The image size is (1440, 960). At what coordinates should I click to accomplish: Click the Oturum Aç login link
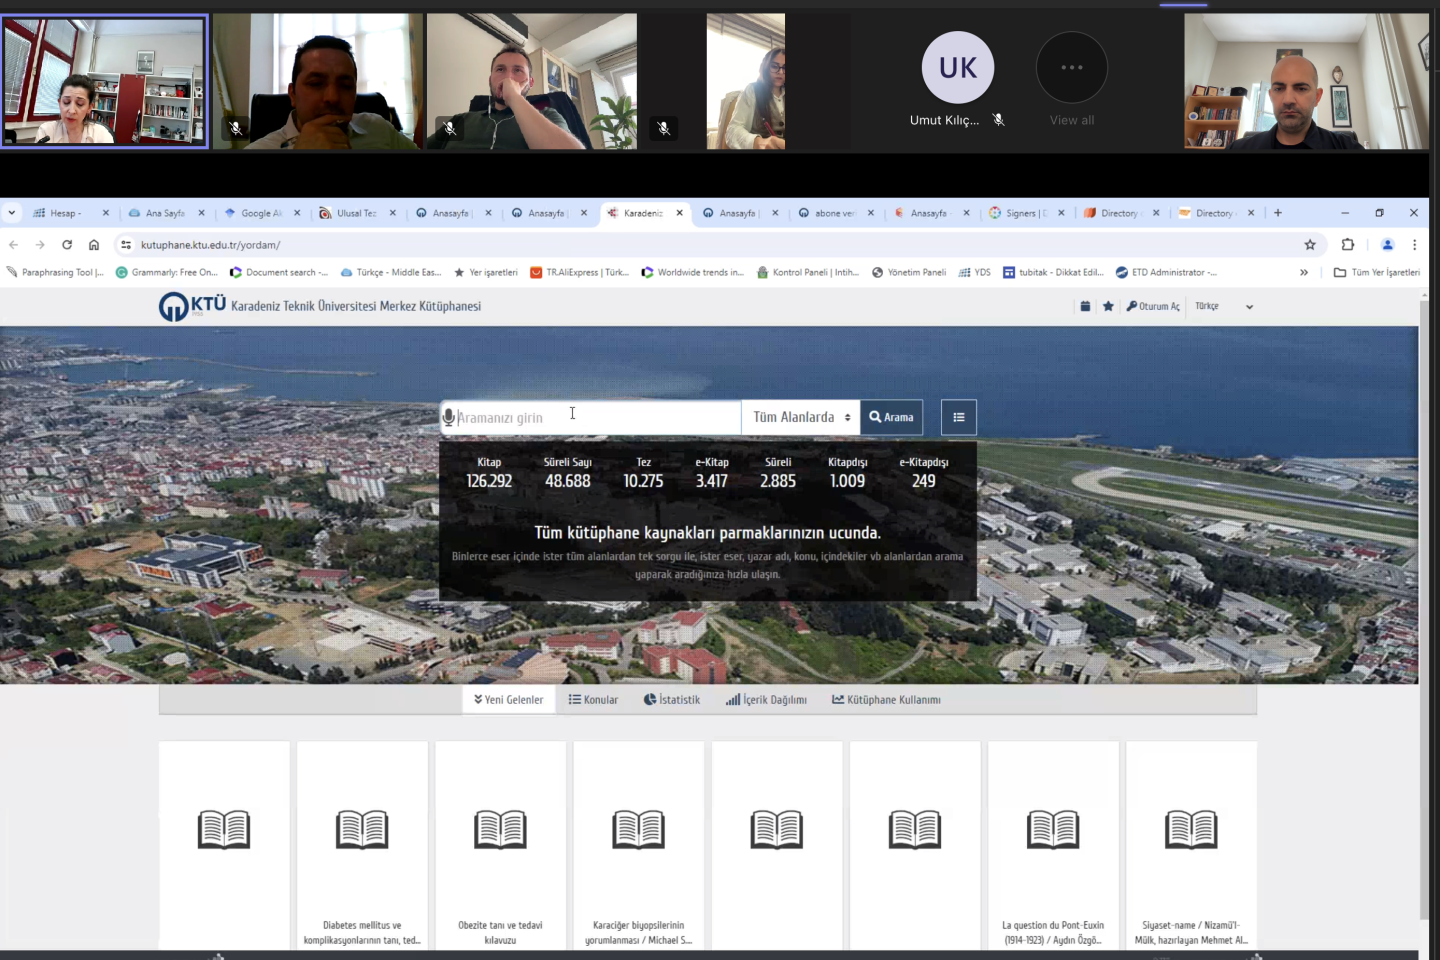pos(1153,306)
